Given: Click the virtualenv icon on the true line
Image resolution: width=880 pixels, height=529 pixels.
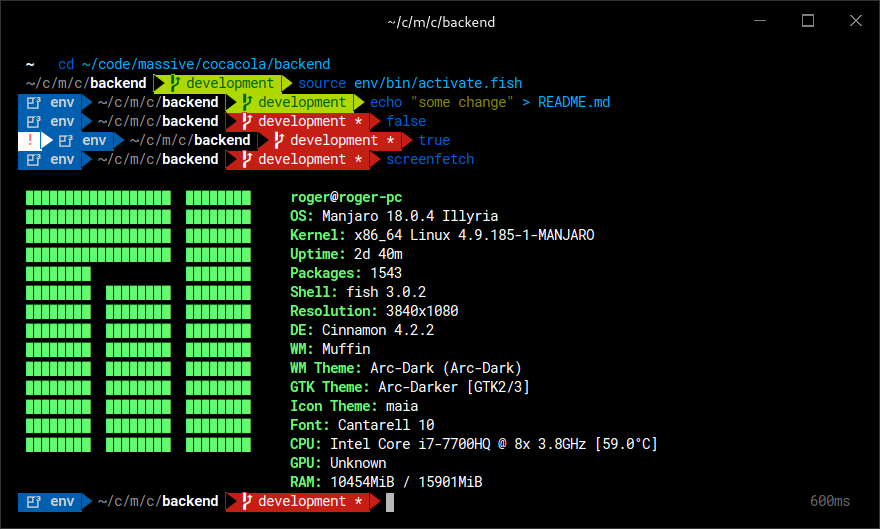Looking at the screenshot, I should click(66, 141).
